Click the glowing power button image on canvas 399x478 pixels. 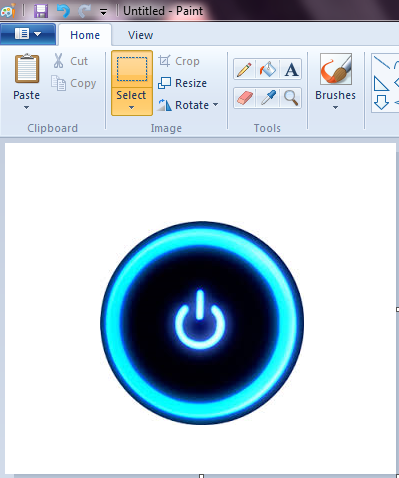(202, 323)
